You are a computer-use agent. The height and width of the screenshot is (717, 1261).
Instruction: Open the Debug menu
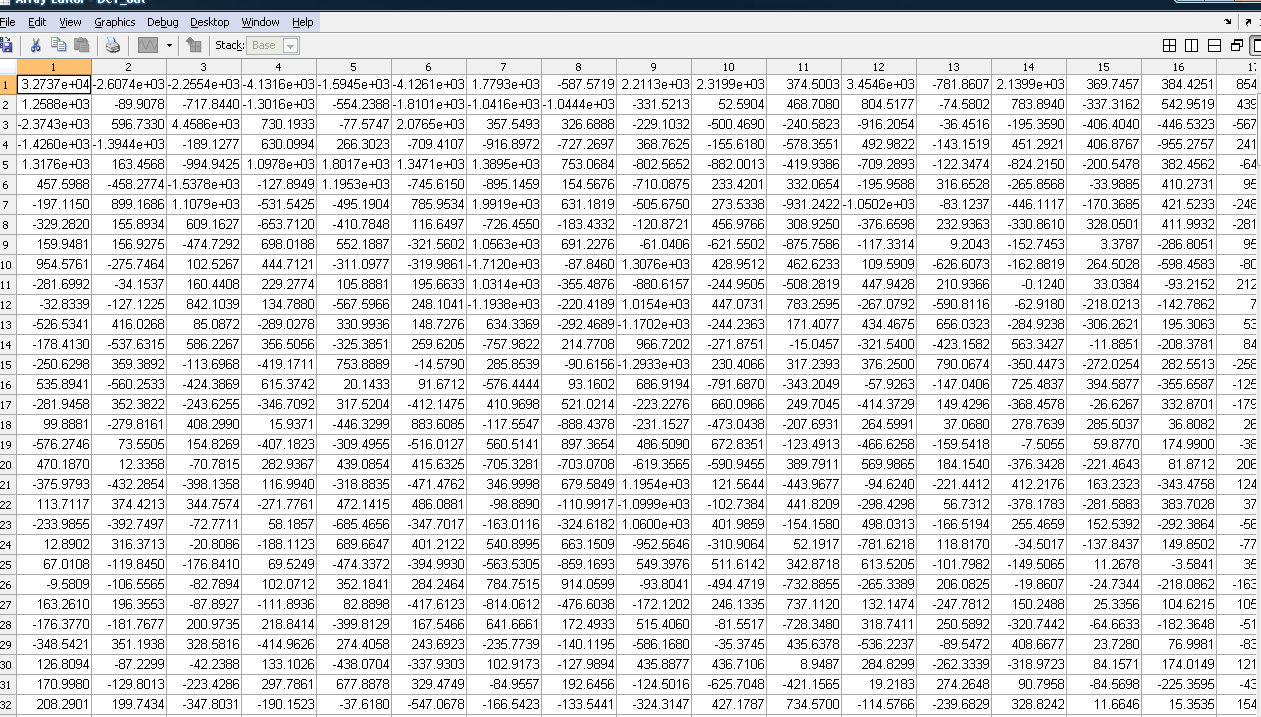163,21
